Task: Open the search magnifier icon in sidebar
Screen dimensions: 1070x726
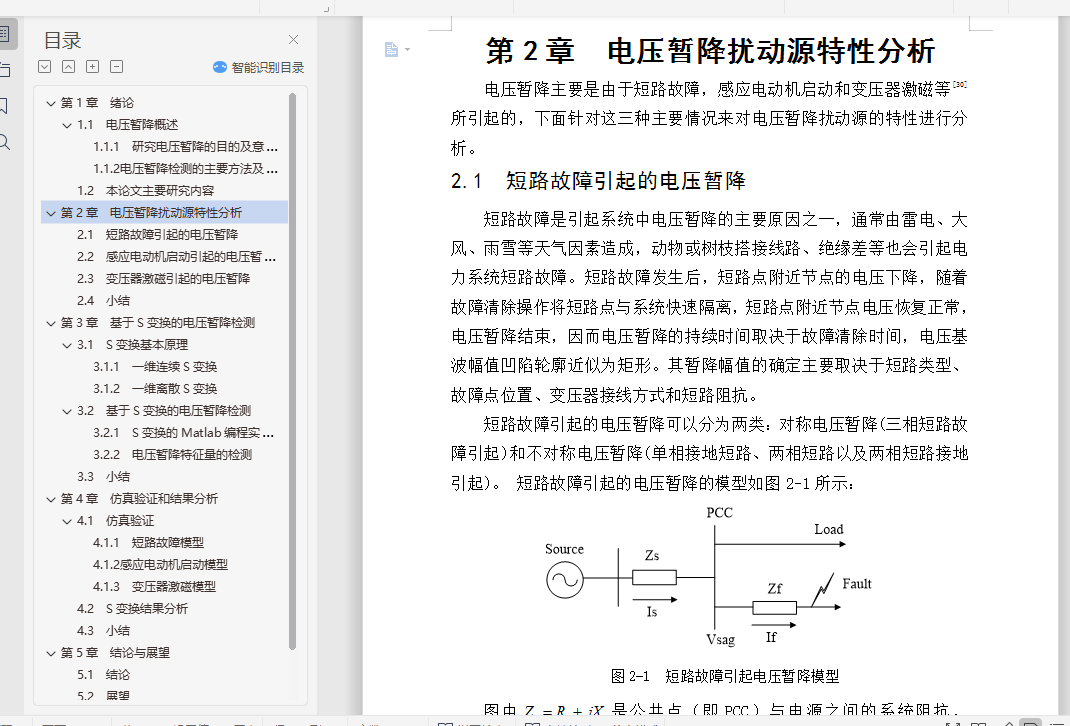Action: tap(4, 142)
